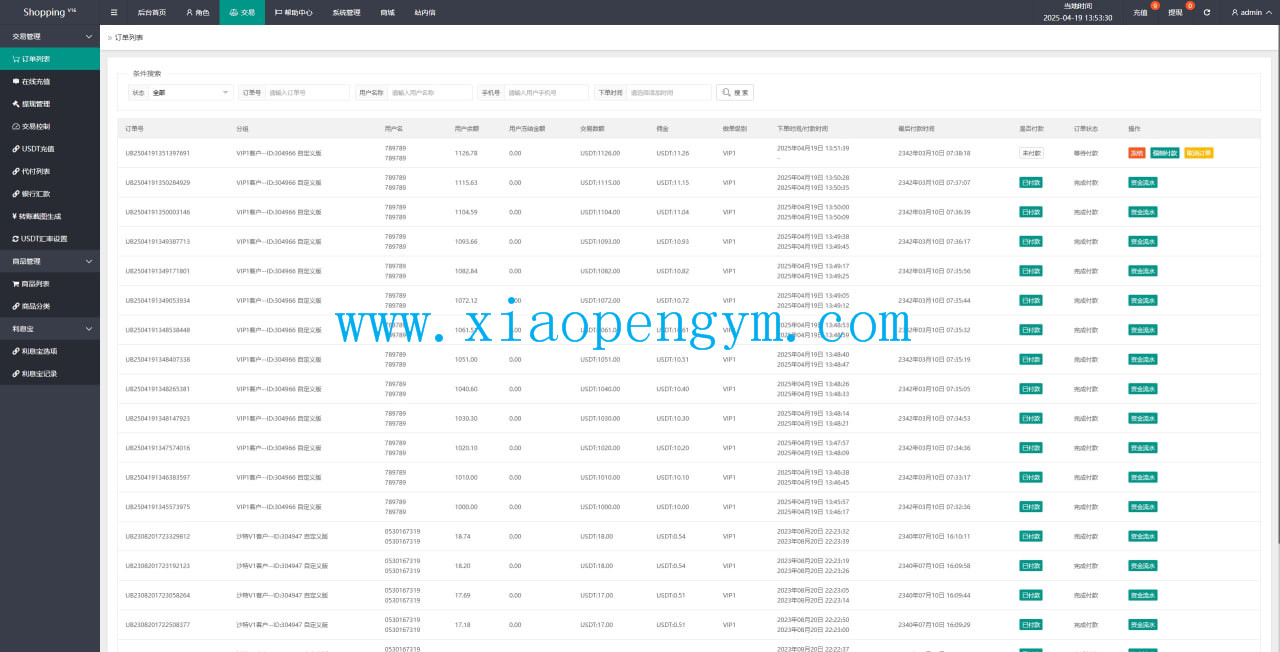Click order number UB2504191348147923

[157, 418]
